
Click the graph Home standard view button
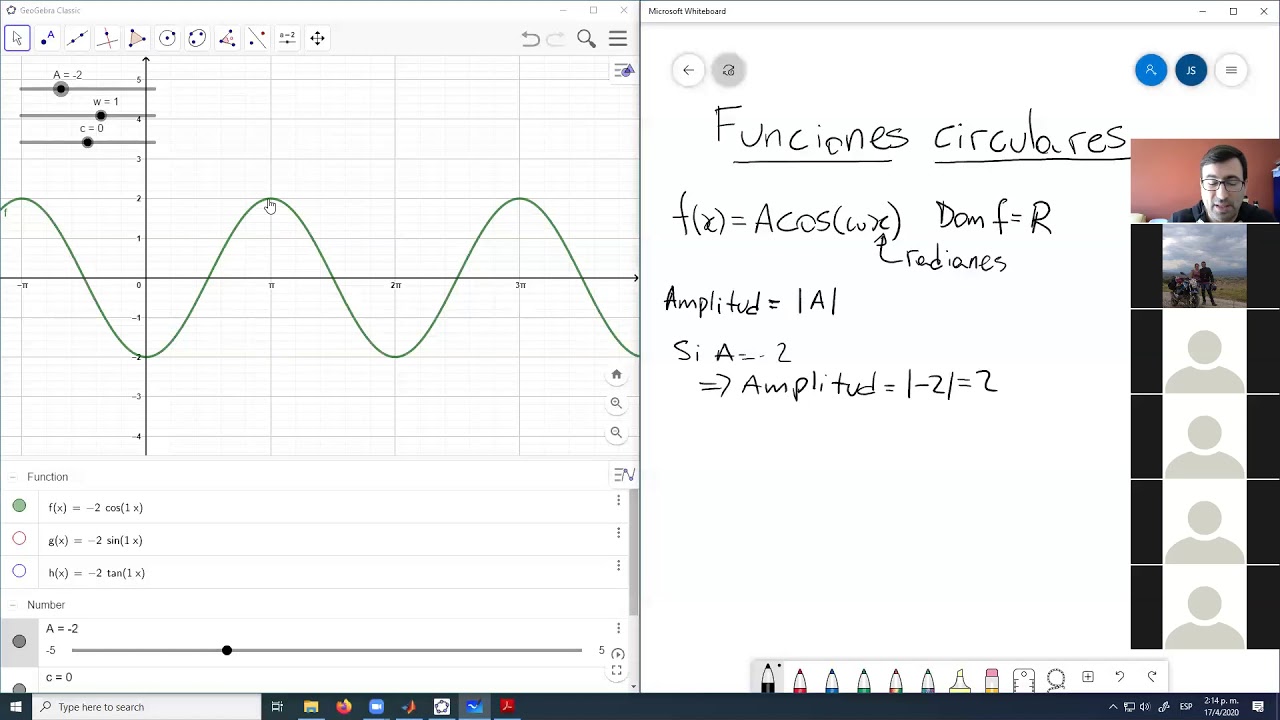pos(616,374)
